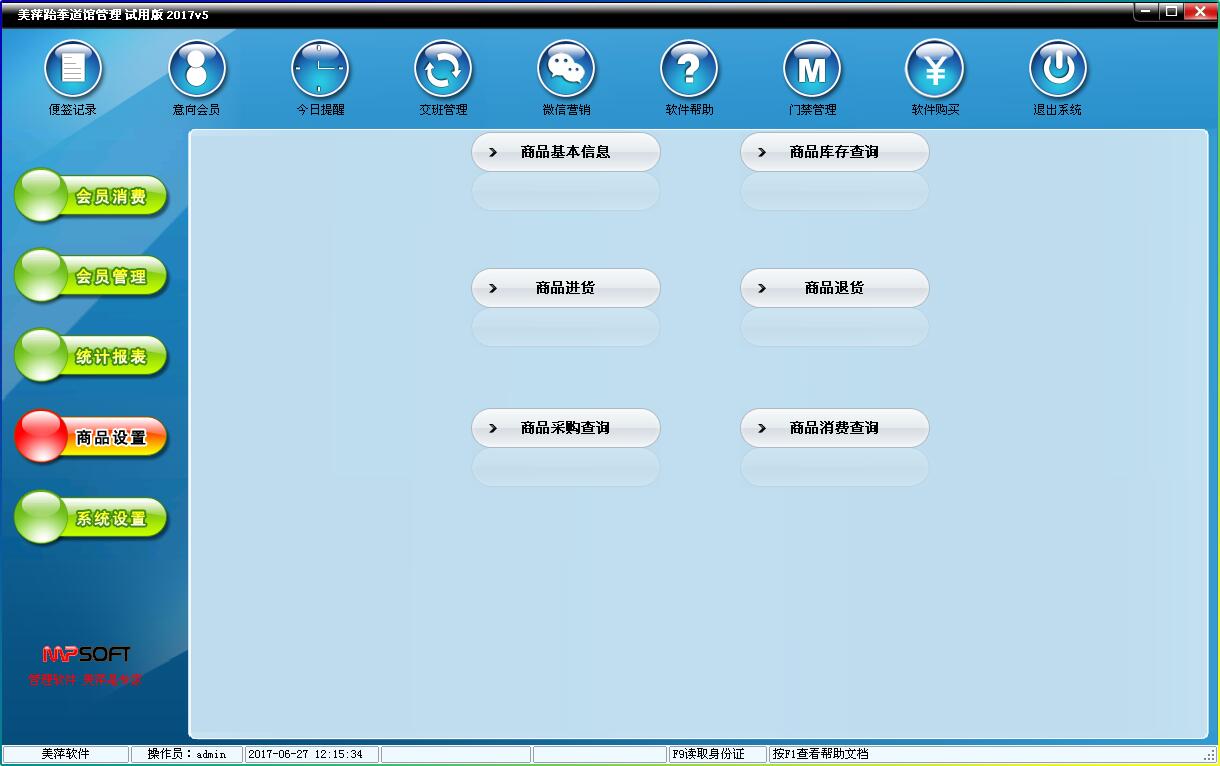Expand the 商品采购查询 entry via its arrow

[x=492, y=427]
